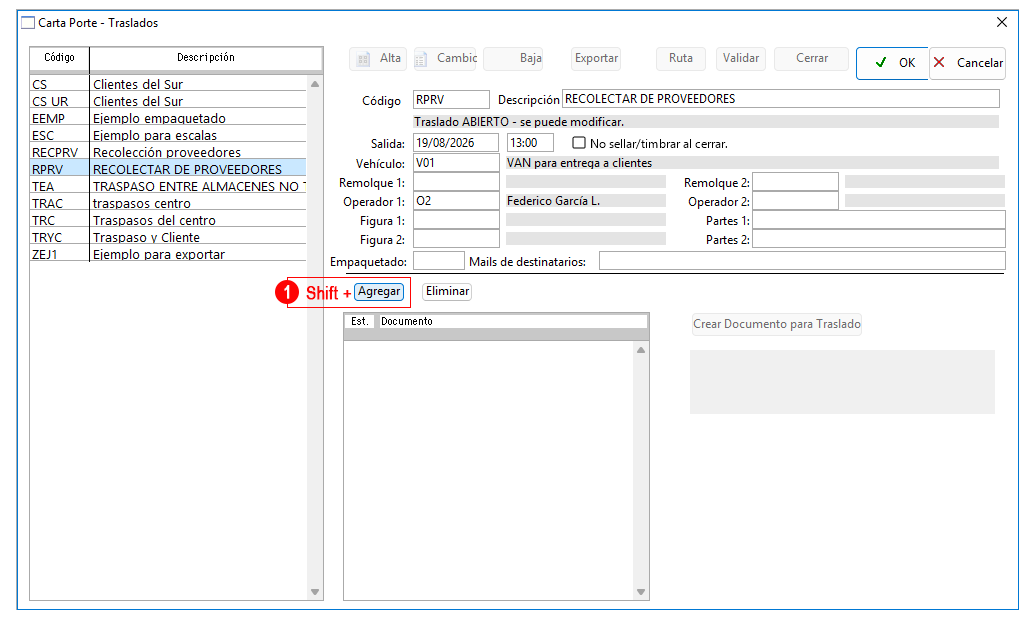Image resolution: width=1033 pixels, height=623 pixels.
Task: Click the Descripción column header in list
Action: coord(206,58)
